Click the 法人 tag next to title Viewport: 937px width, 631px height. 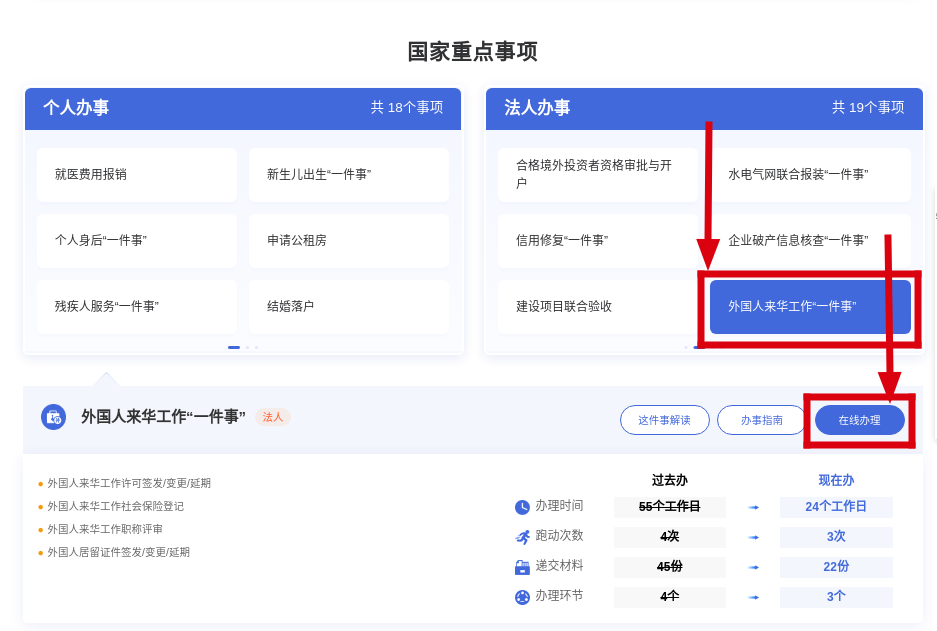click(272, 417)
